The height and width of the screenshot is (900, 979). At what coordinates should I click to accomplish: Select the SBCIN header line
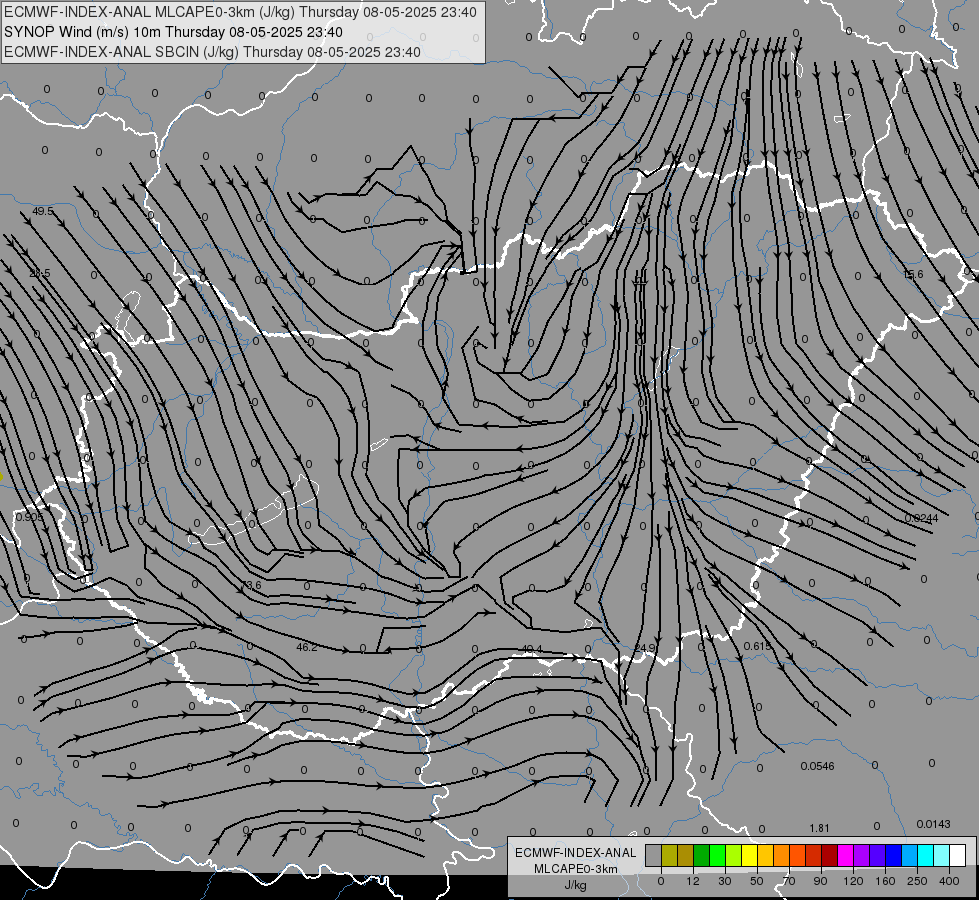212,52
